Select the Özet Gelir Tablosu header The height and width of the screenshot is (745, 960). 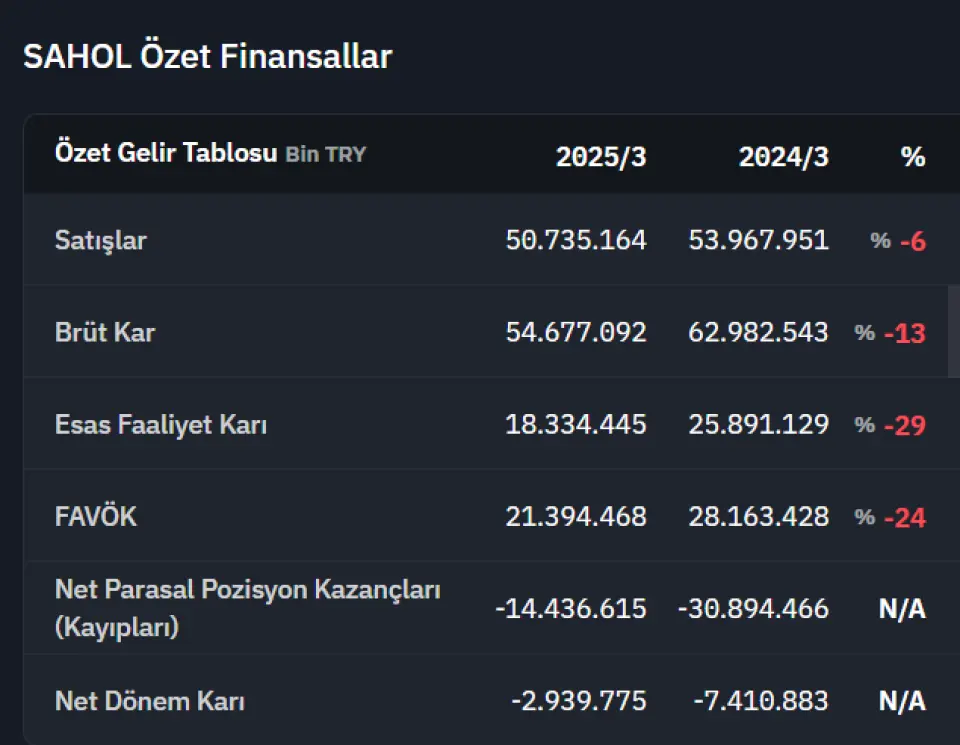tap(166, 152)
